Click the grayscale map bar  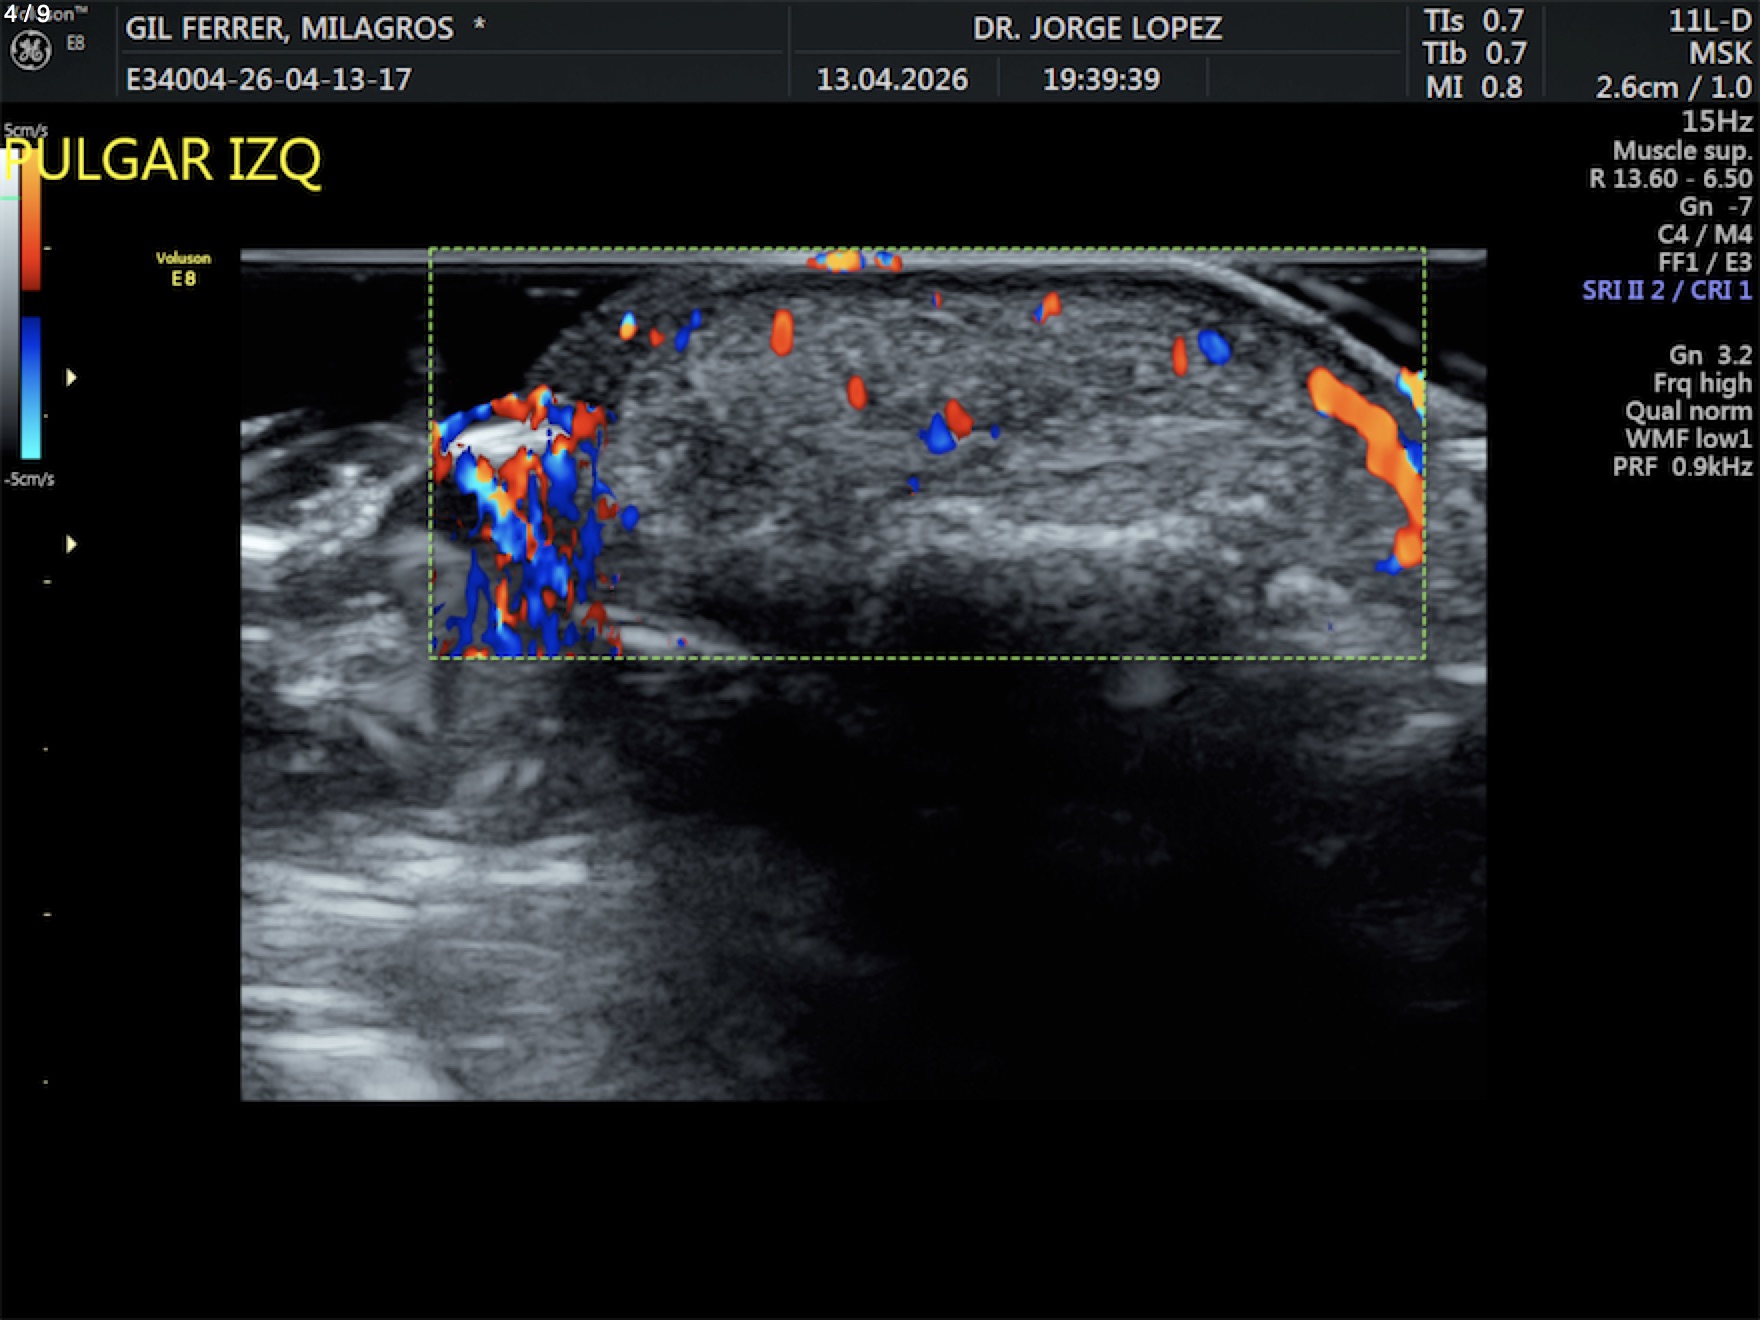[x=9, y=300]
